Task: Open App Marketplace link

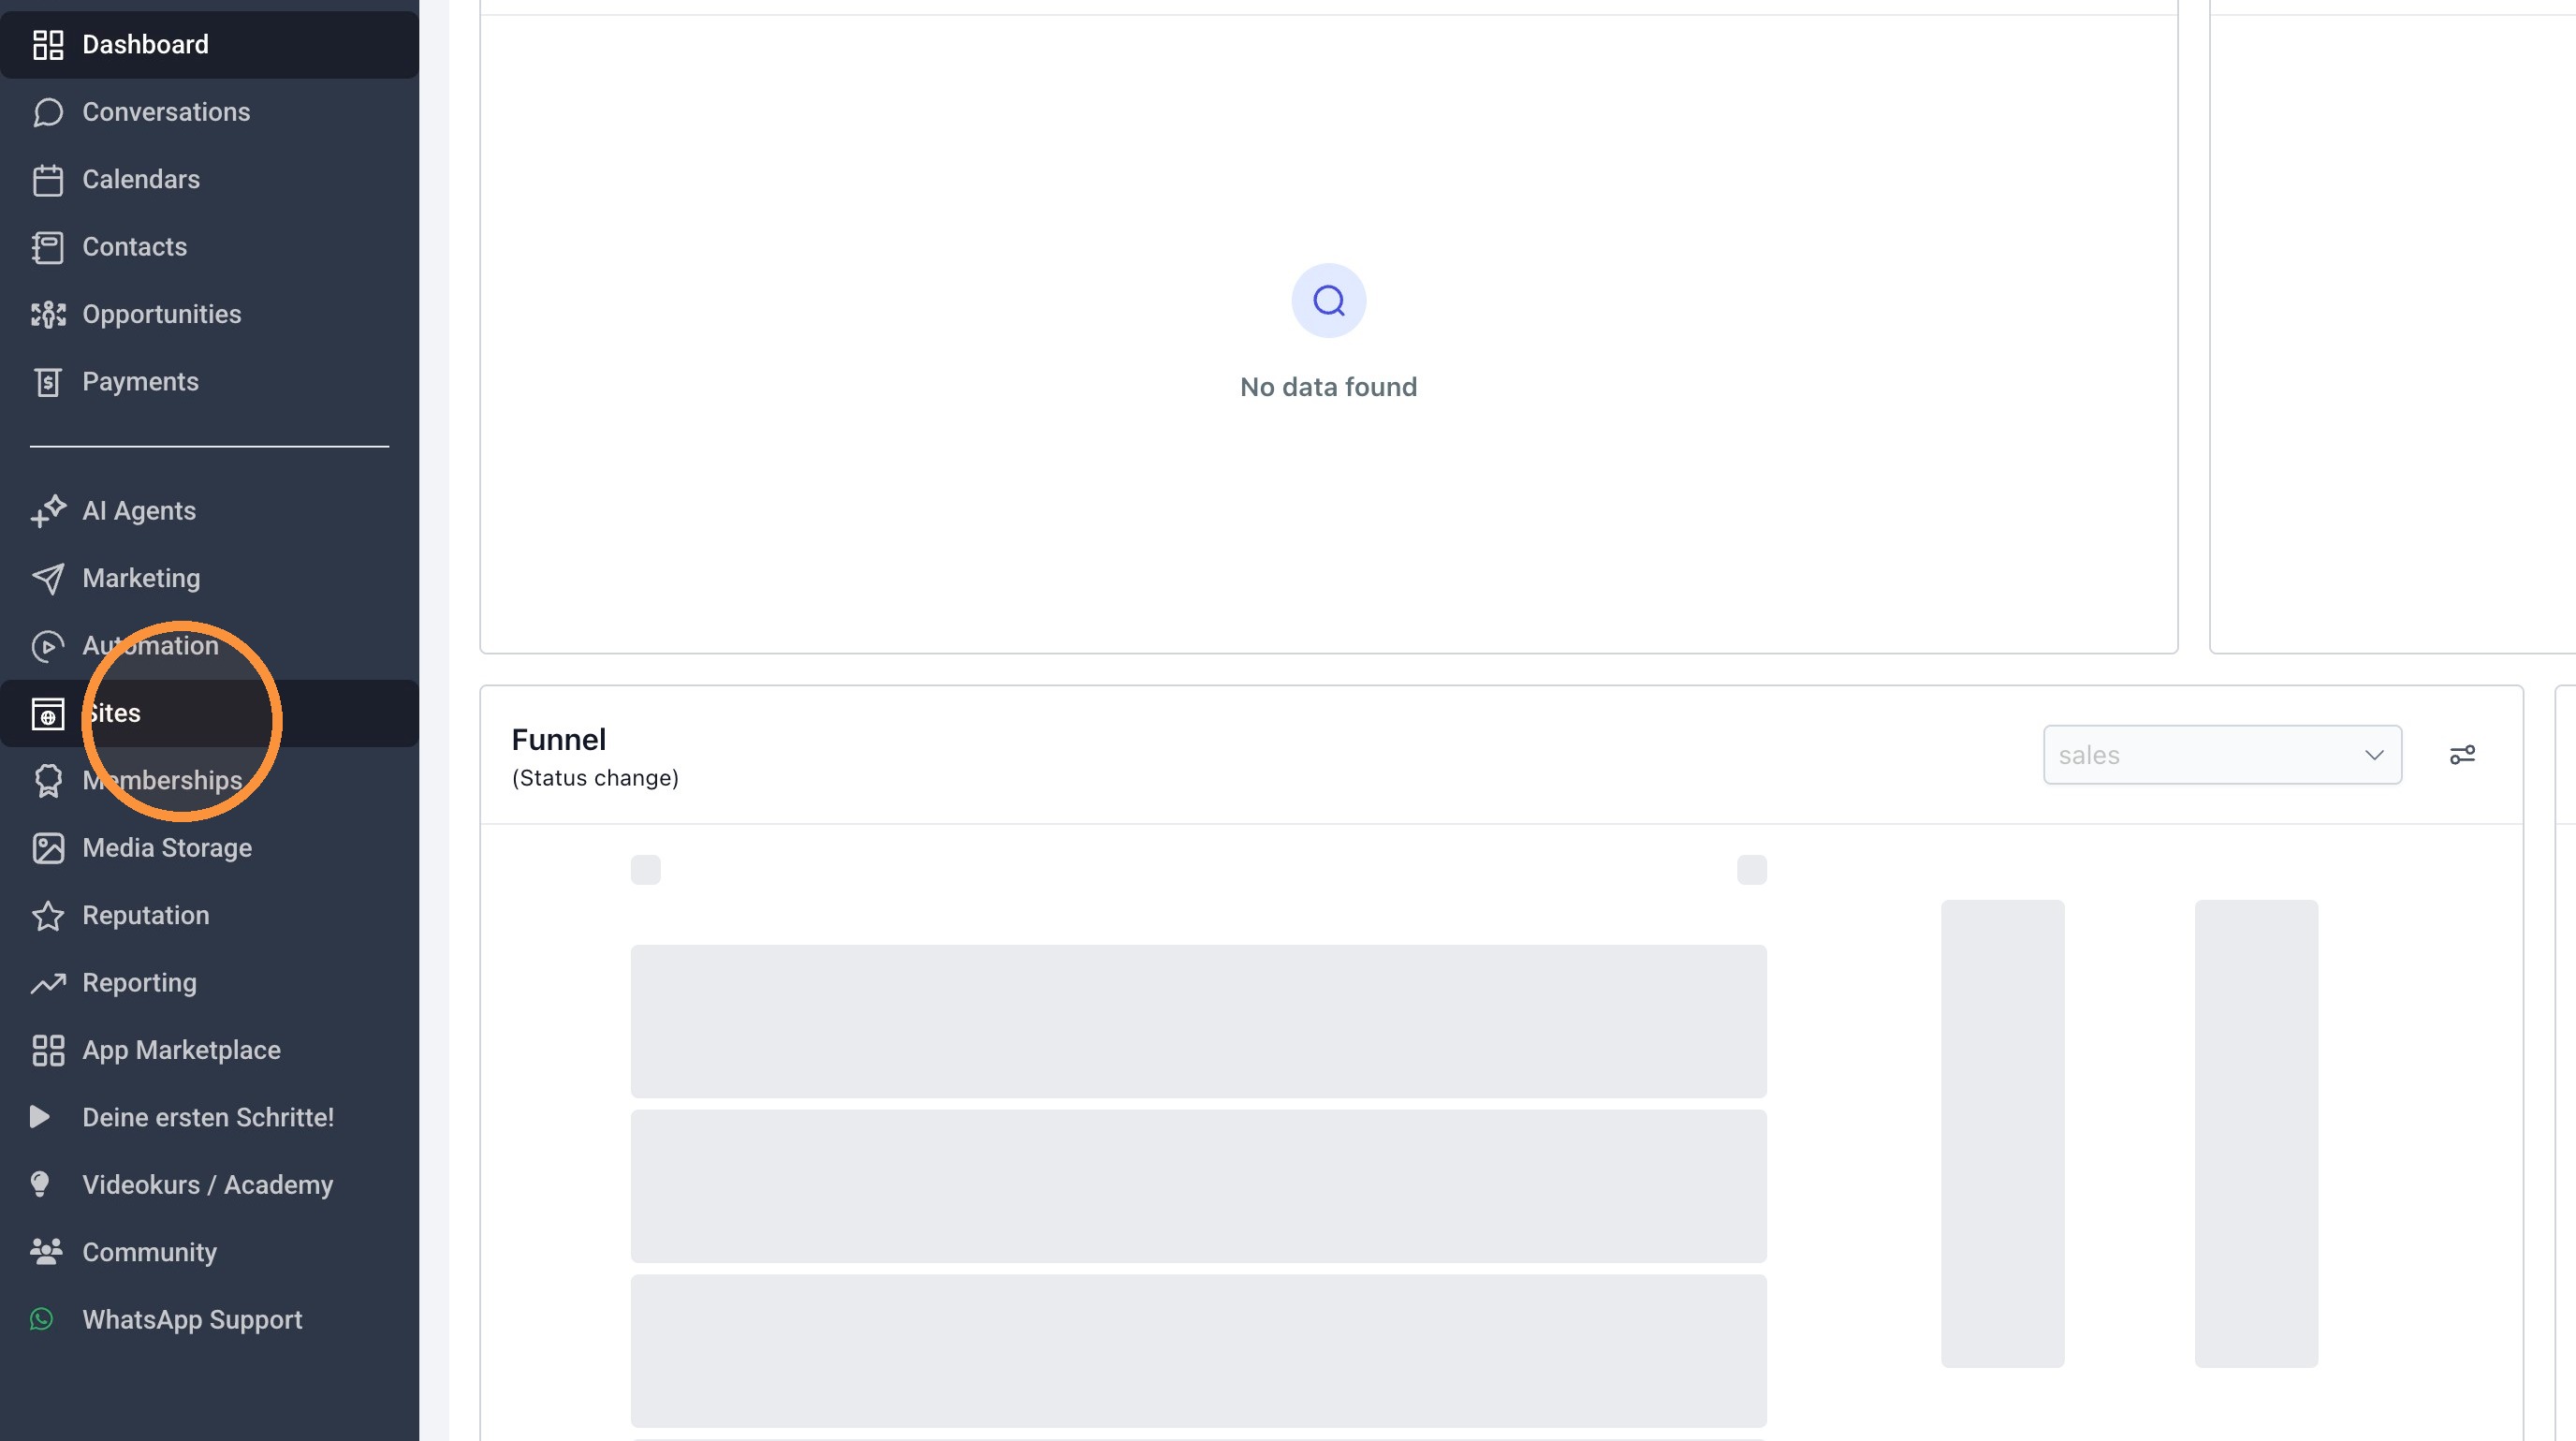Action: pyautogui.click(x=209, y=1050)
